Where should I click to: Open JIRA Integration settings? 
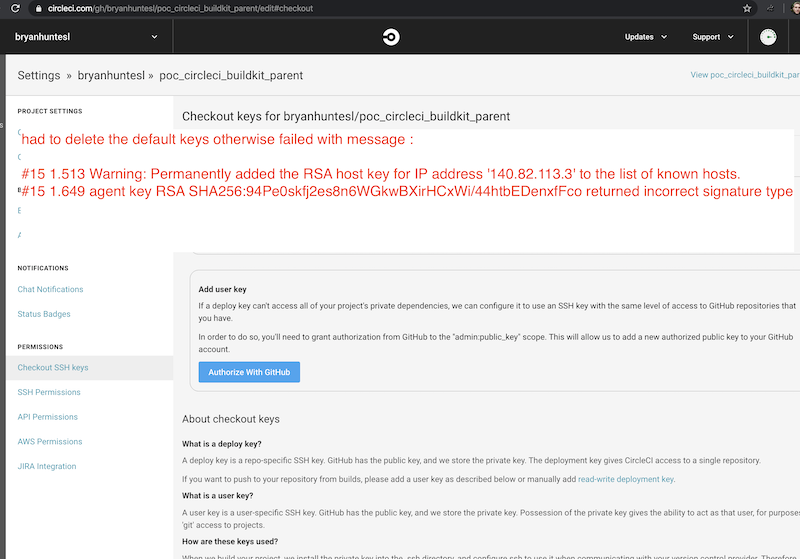click(47, 466)
